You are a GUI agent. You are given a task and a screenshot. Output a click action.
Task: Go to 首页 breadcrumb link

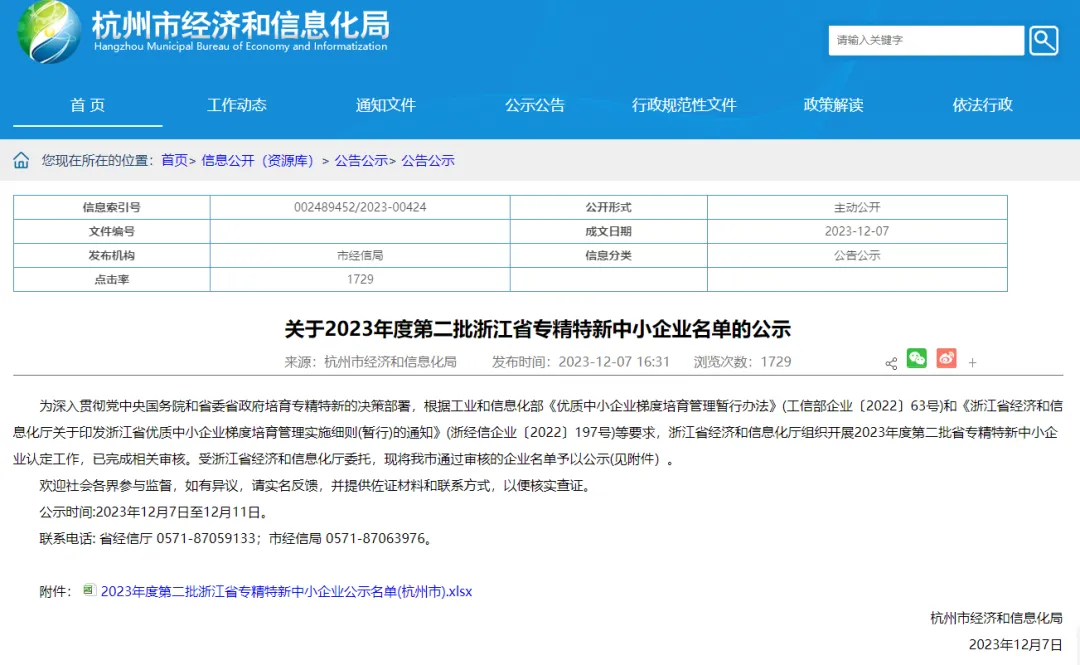[174, 161]
